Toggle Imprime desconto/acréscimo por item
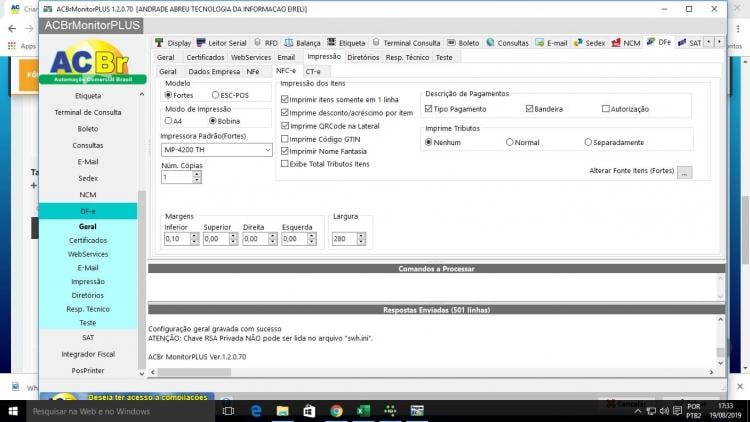 285,113
